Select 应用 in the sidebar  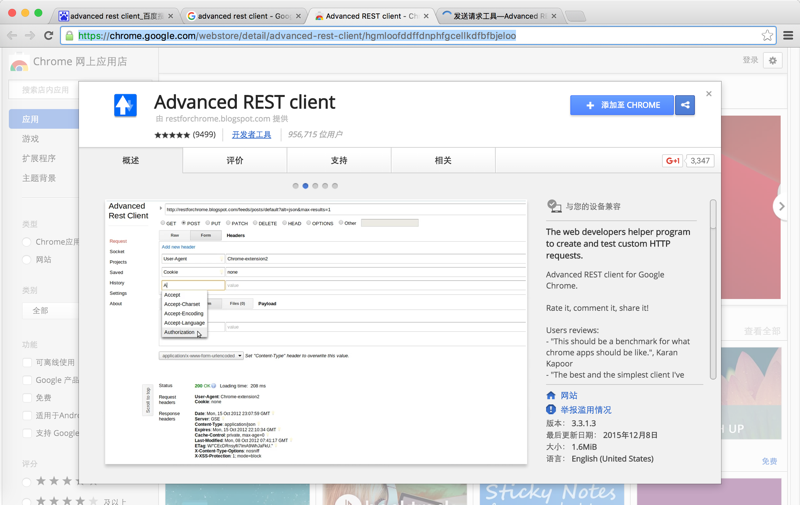point(44,119)
